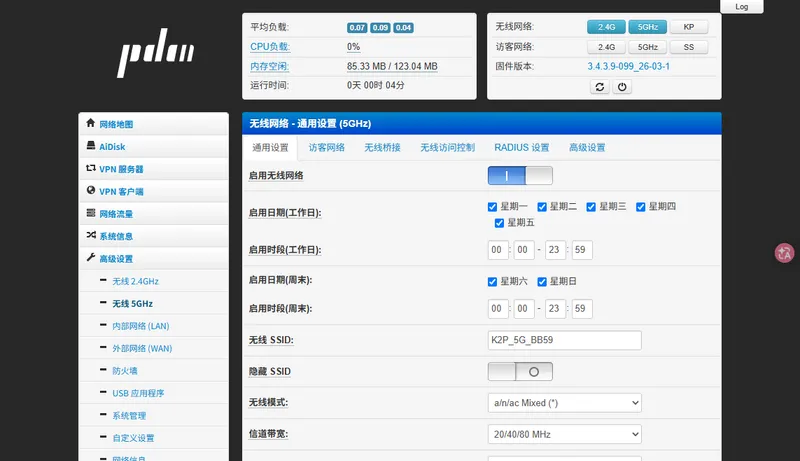Uncheck the 星期六 checkbox
The image size is (800, 461).
coord(492,281)
